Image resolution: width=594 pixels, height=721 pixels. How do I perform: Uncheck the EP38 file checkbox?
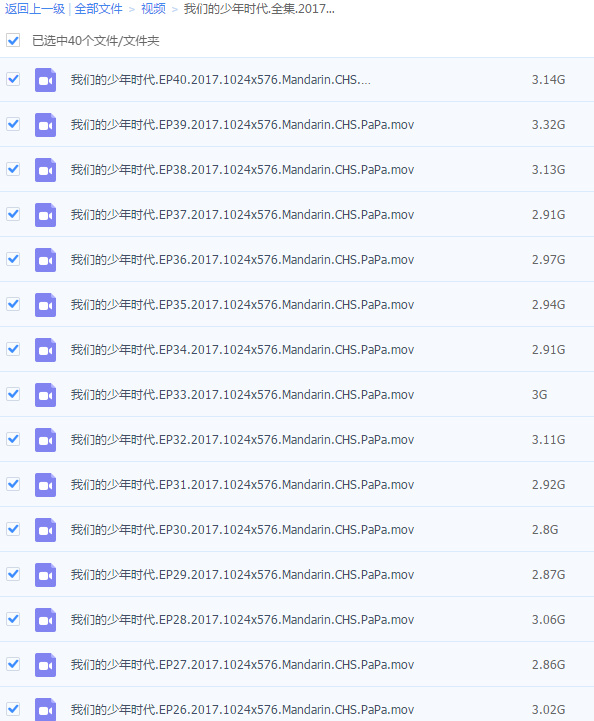tap(13, 169)
